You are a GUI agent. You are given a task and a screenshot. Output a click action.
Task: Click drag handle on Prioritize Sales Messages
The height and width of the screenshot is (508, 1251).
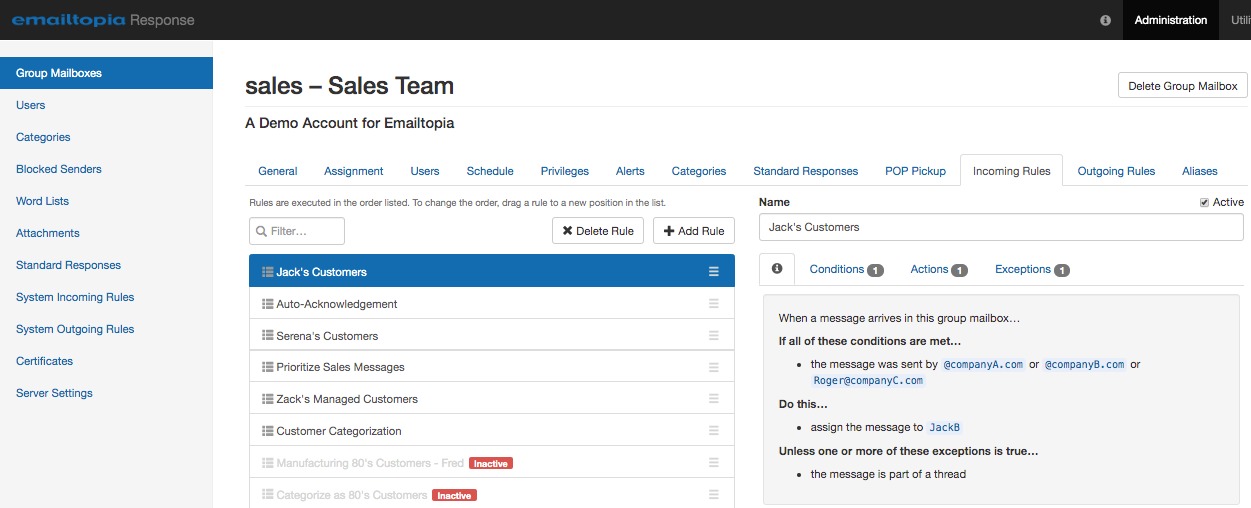714,367
